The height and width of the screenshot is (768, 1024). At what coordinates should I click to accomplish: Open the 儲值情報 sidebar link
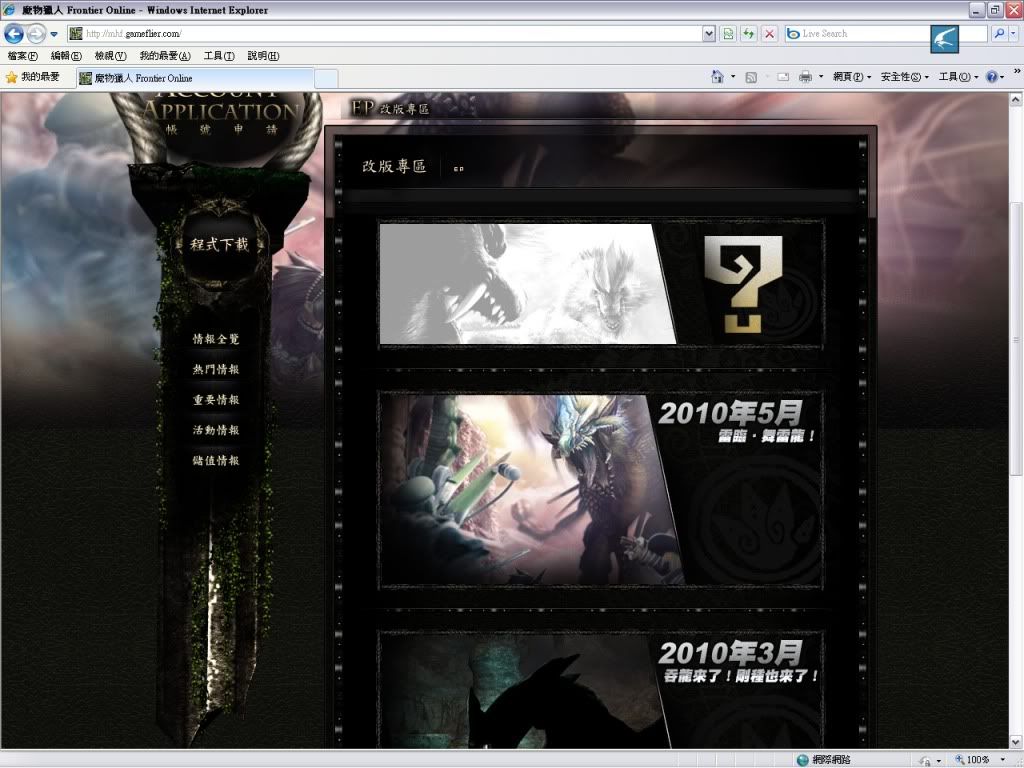216,460
